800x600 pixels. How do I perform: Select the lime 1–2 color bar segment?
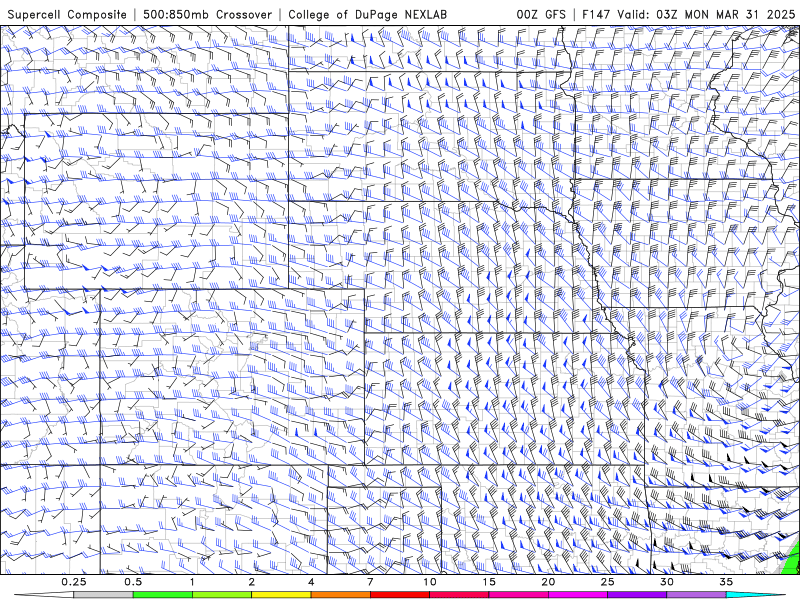(222, 594)
